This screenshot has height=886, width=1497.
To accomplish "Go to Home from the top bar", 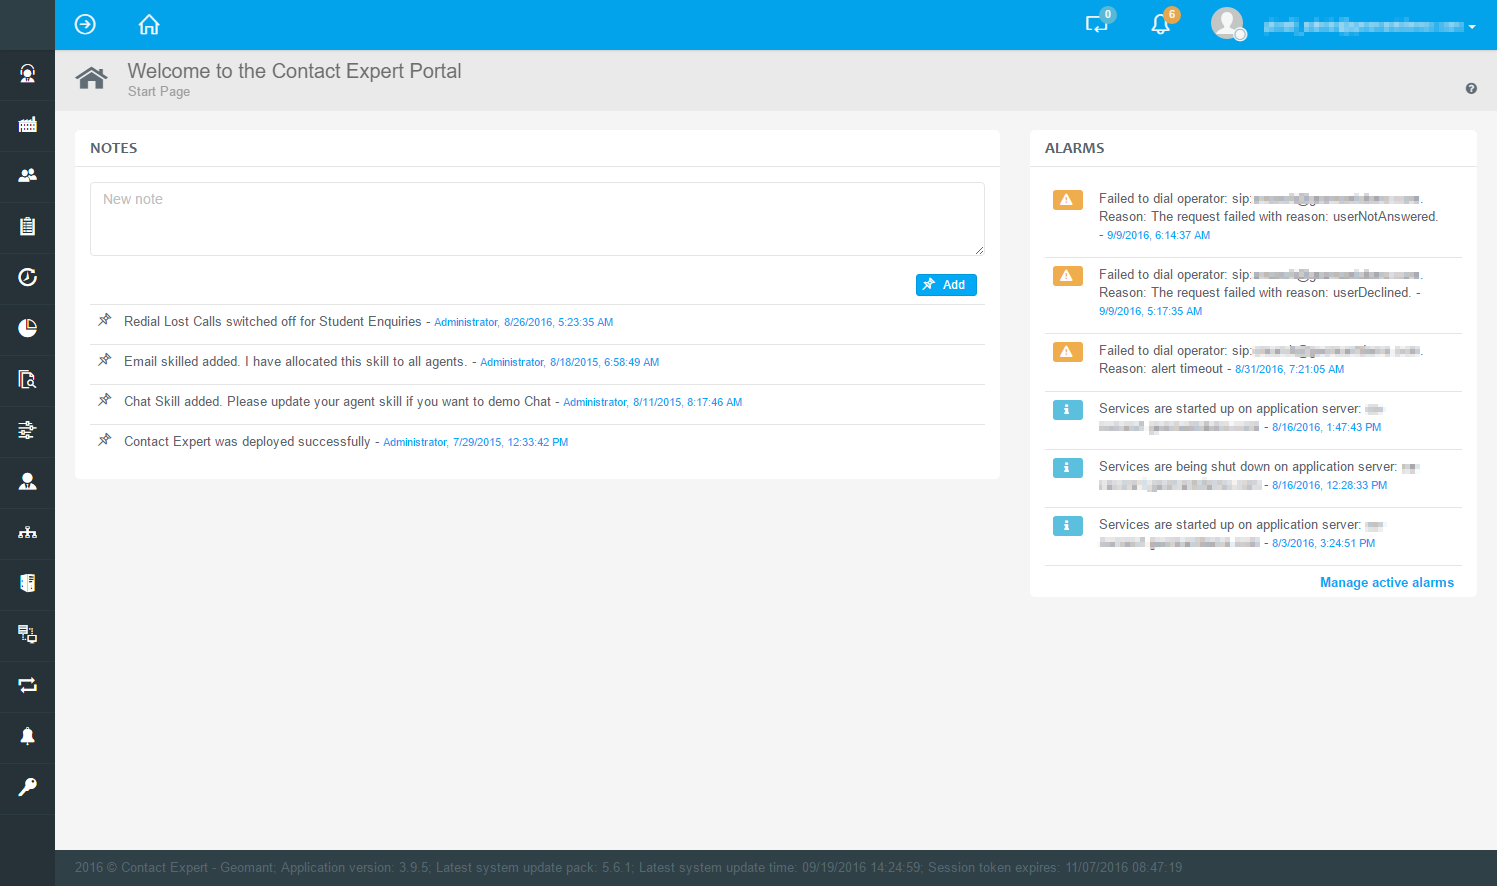I will (148, 24).
